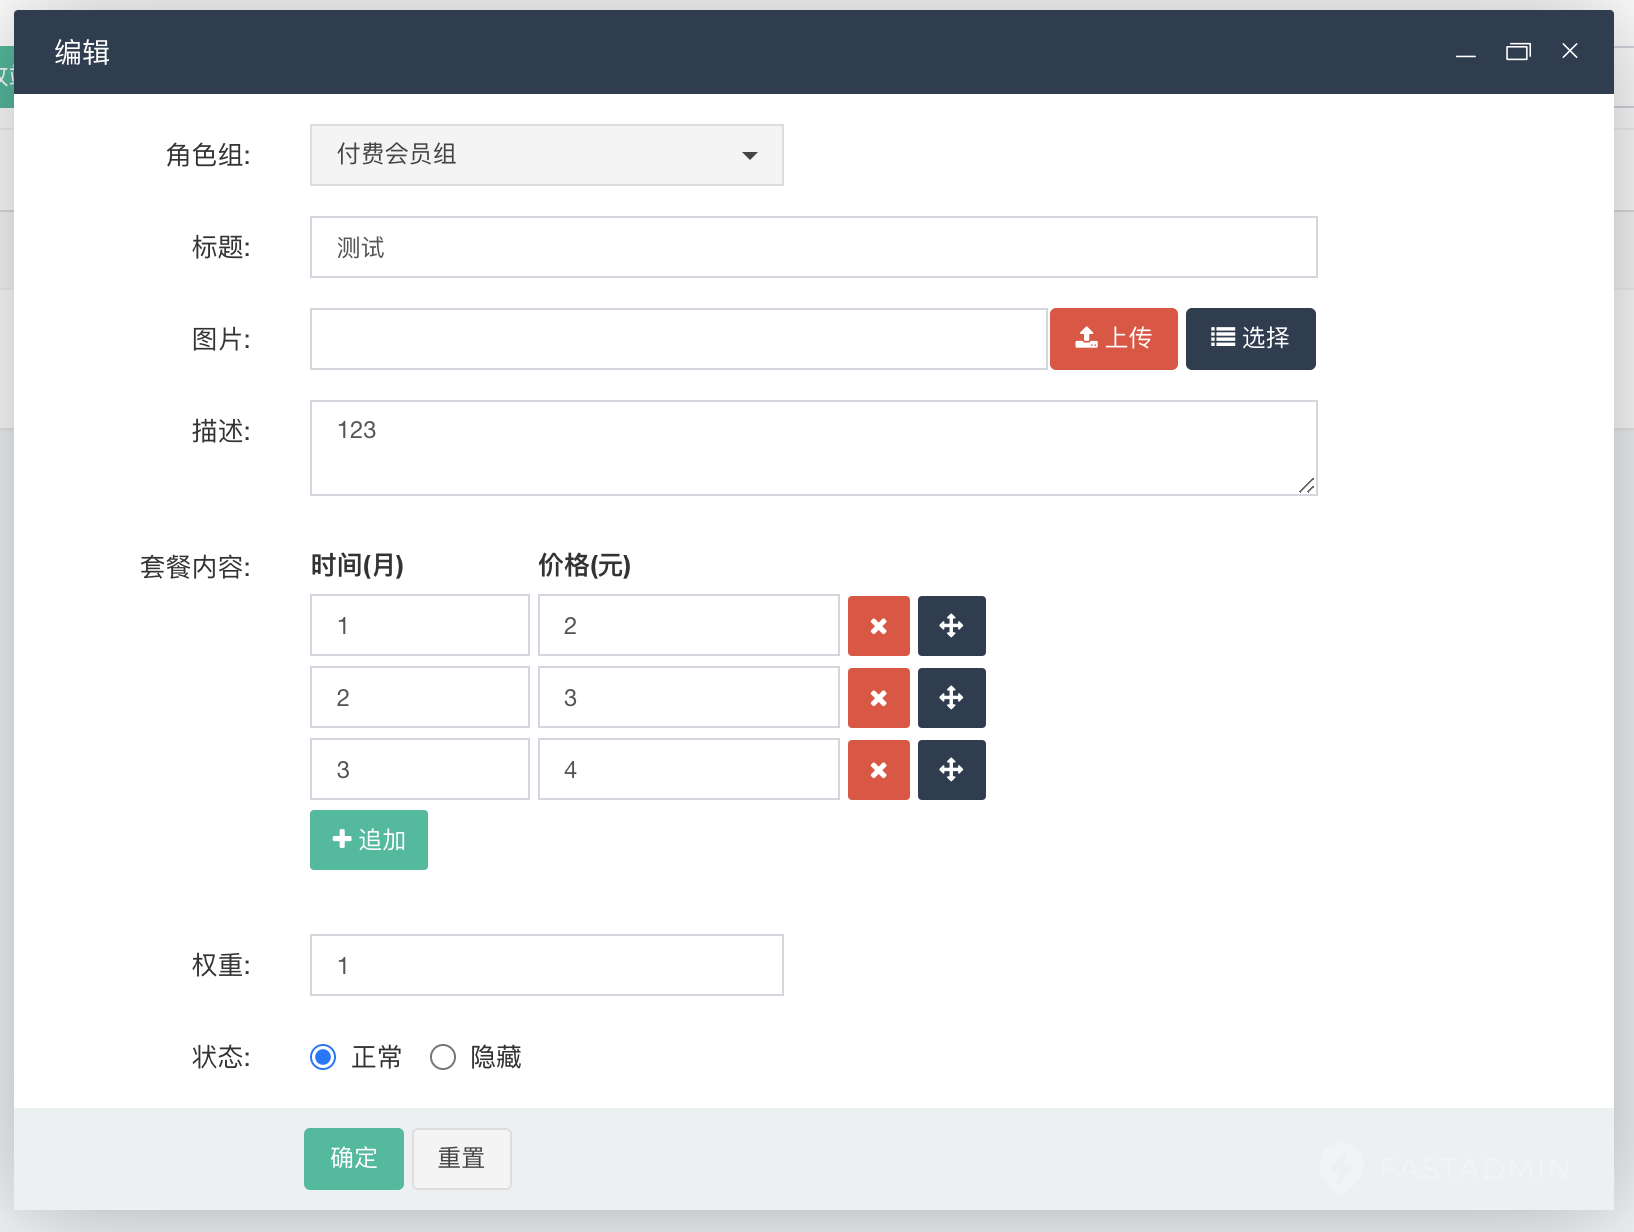Focus the 权重 weight input
Viewport: 1634px width, 1232px height.
point(547,965)
